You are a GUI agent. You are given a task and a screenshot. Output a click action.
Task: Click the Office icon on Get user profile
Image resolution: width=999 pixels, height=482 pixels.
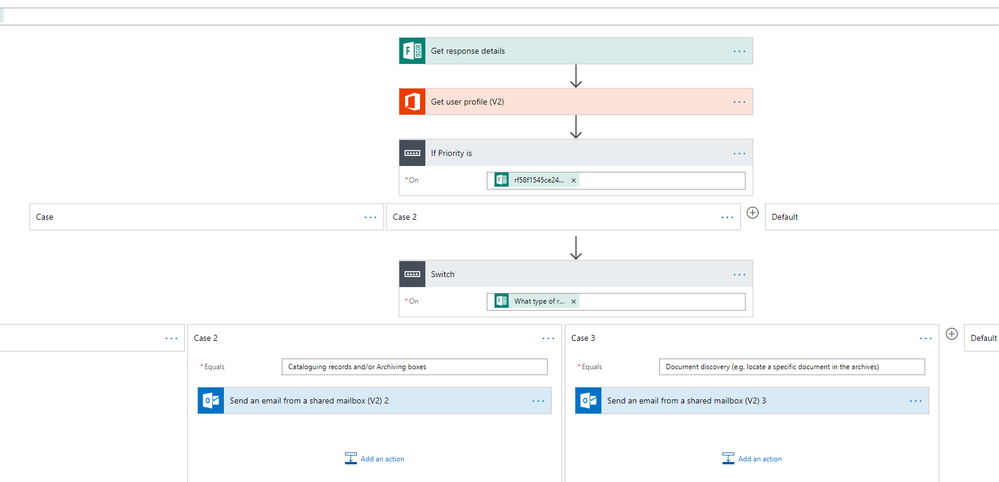[412, 102]
